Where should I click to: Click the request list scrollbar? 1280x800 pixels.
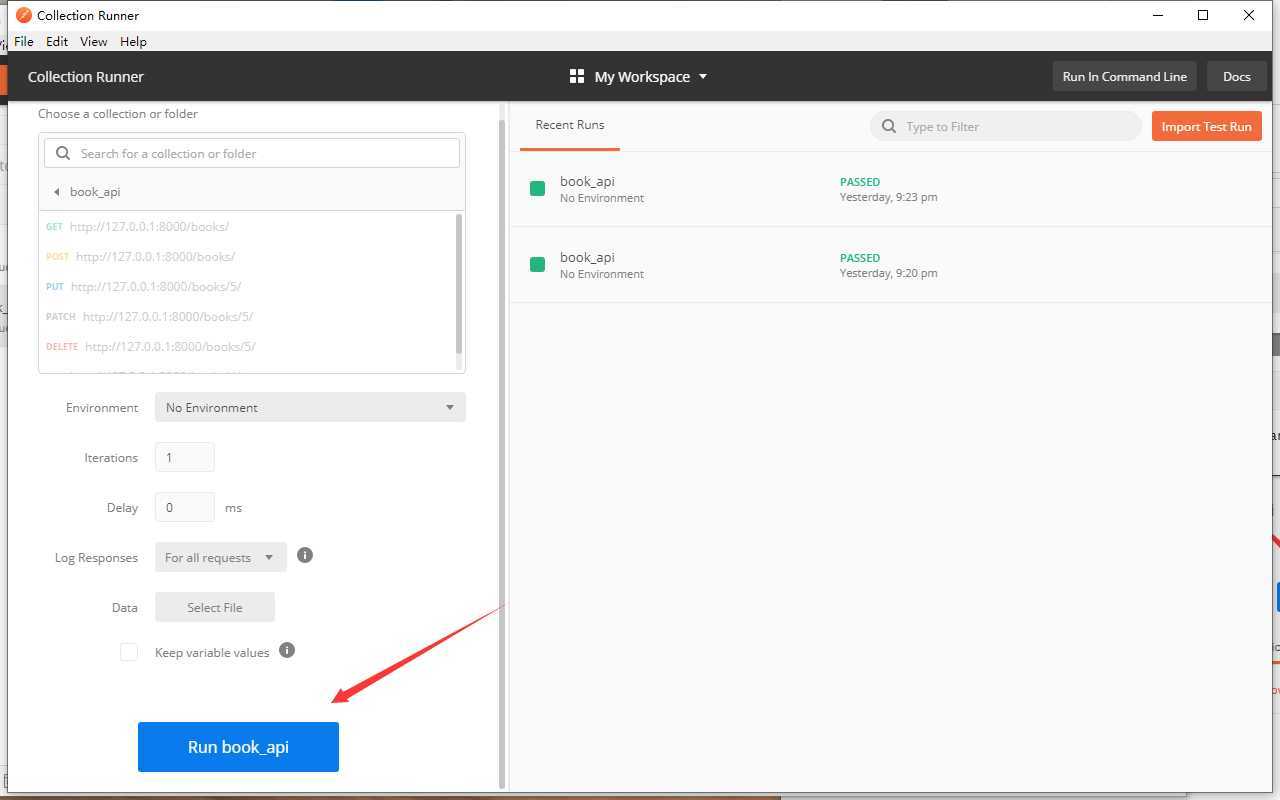(459, 284)
